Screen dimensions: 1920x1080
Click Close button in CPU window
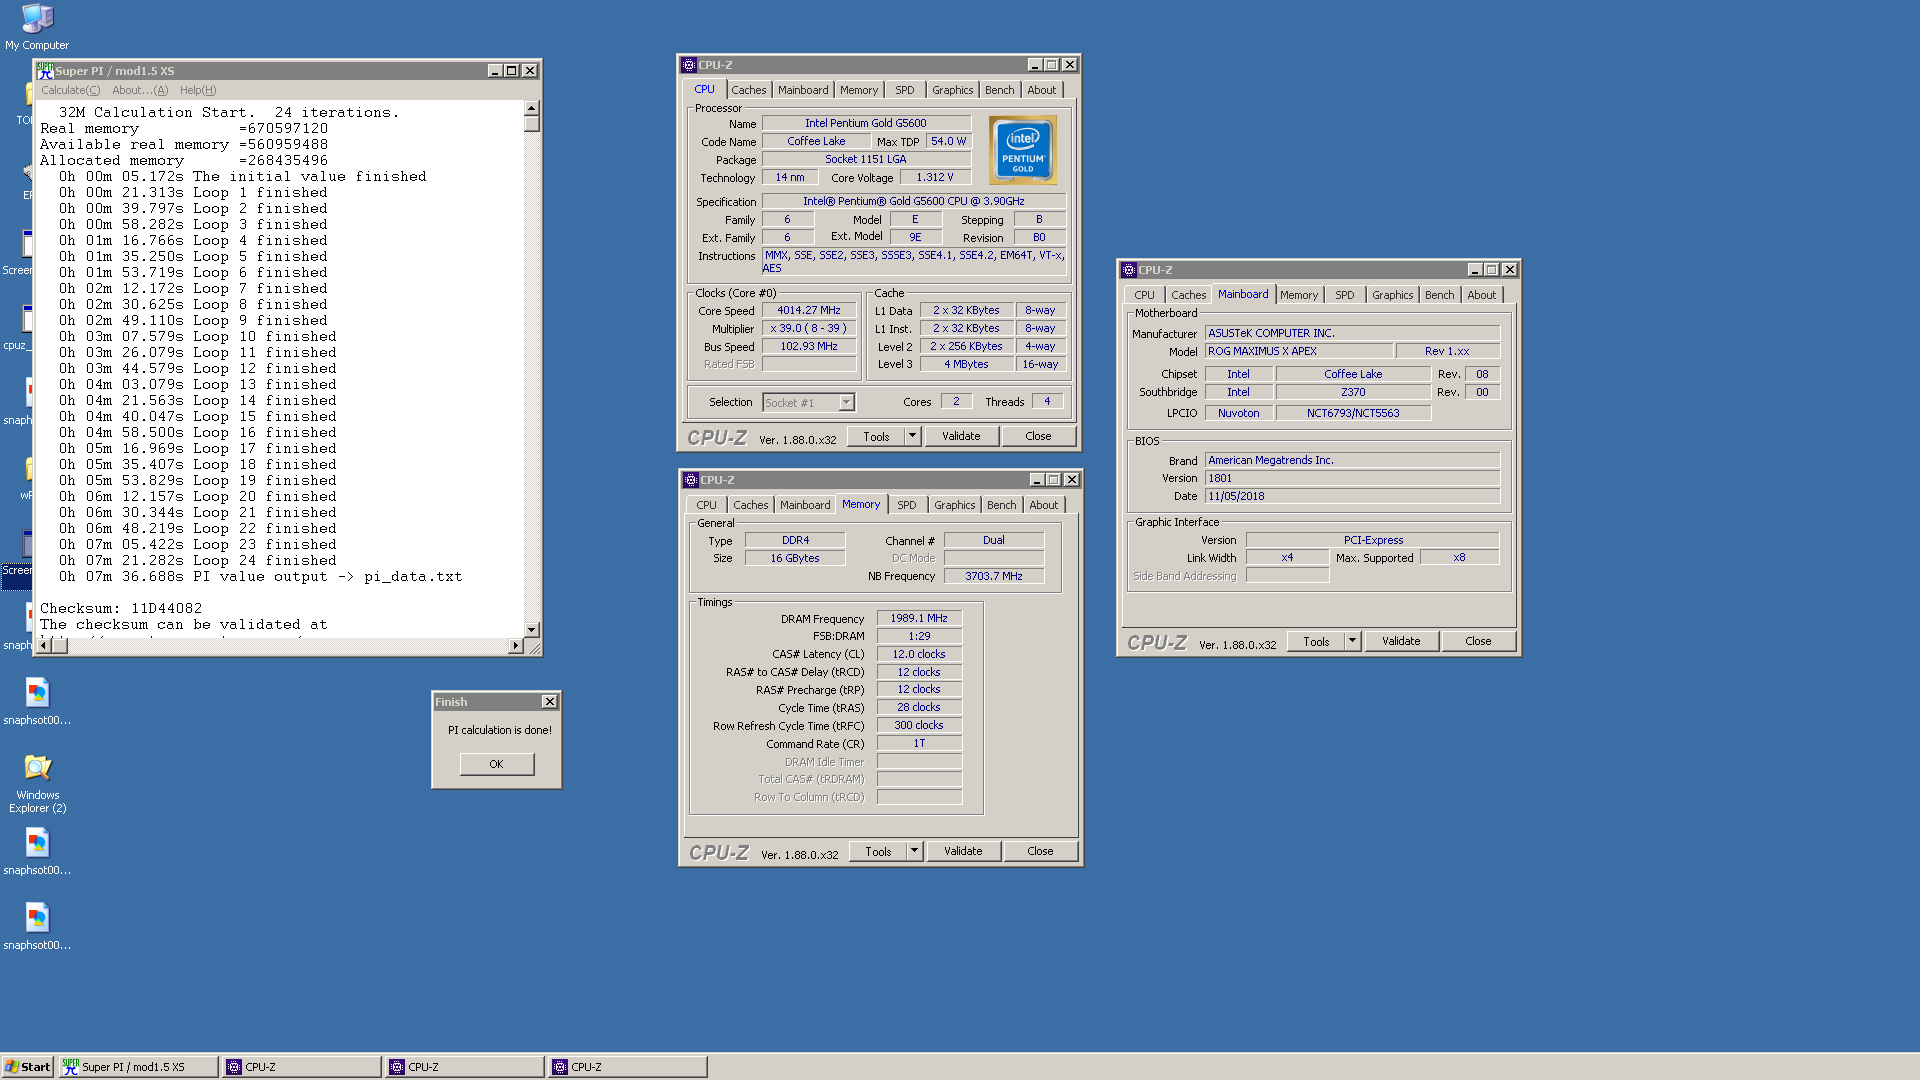click(x=1038, y=436)
